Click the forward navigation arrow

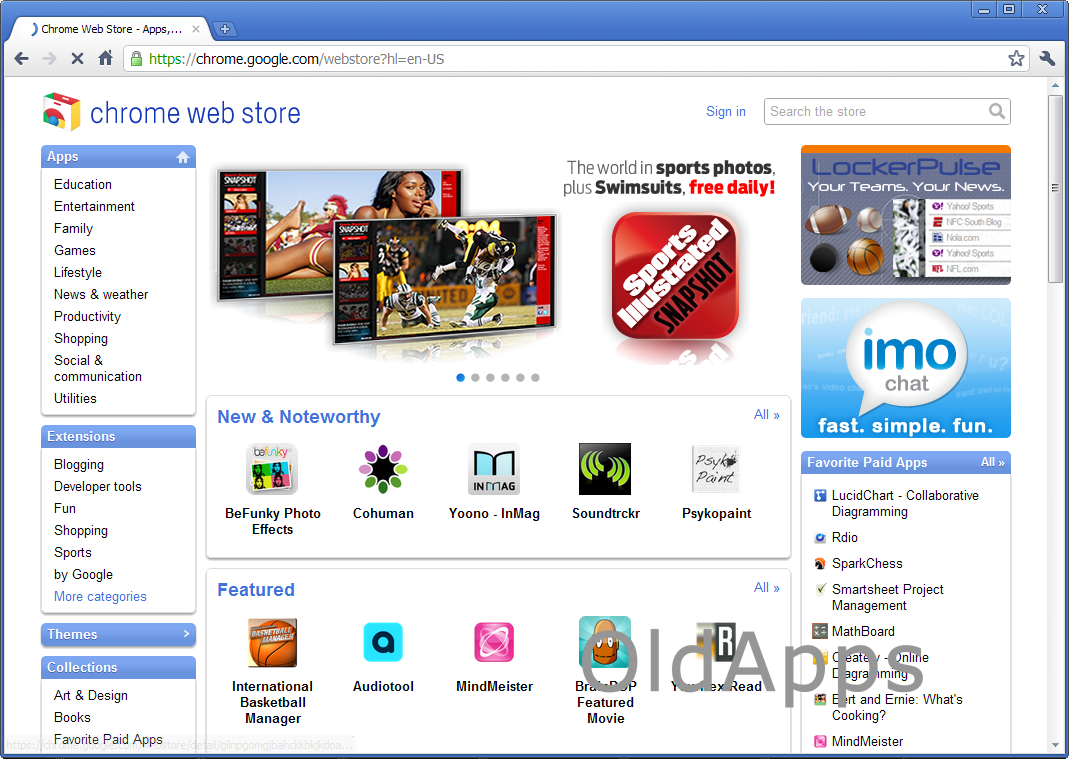pos(49,59)
